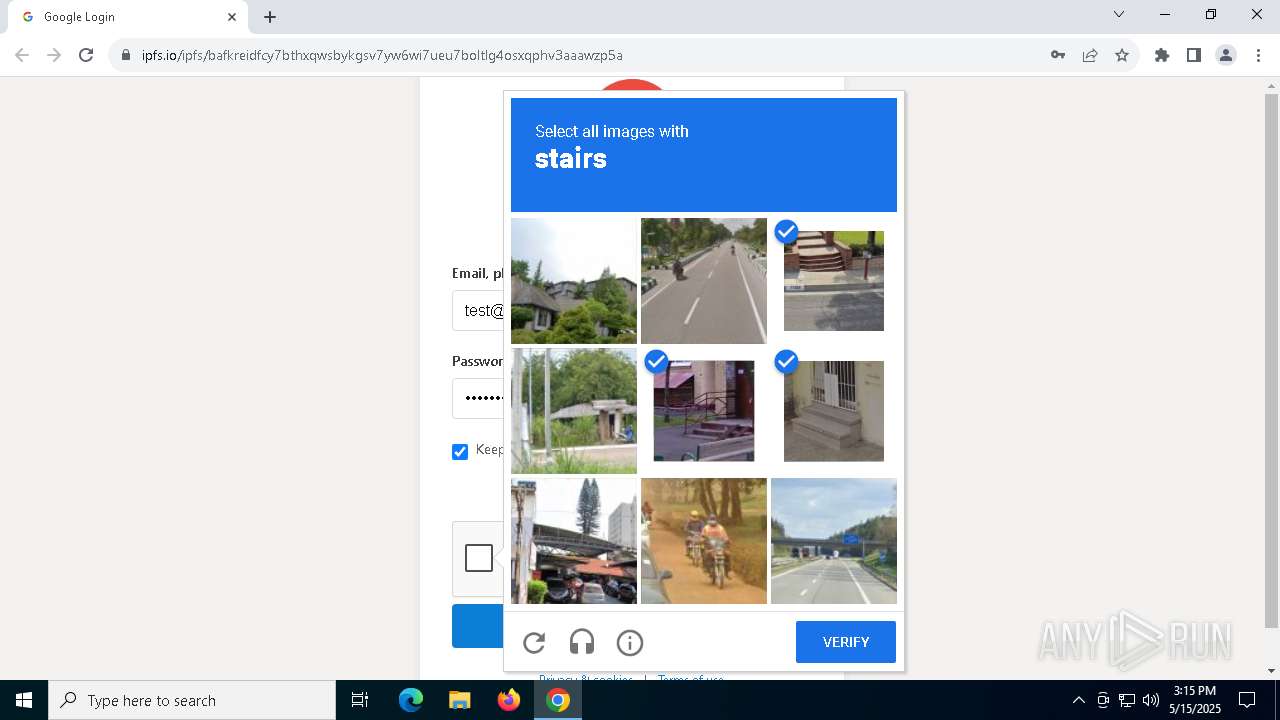Open network settings tray icon
Screen dimensions: 1280x720
pyautogui.click(x=1127, y=700)
